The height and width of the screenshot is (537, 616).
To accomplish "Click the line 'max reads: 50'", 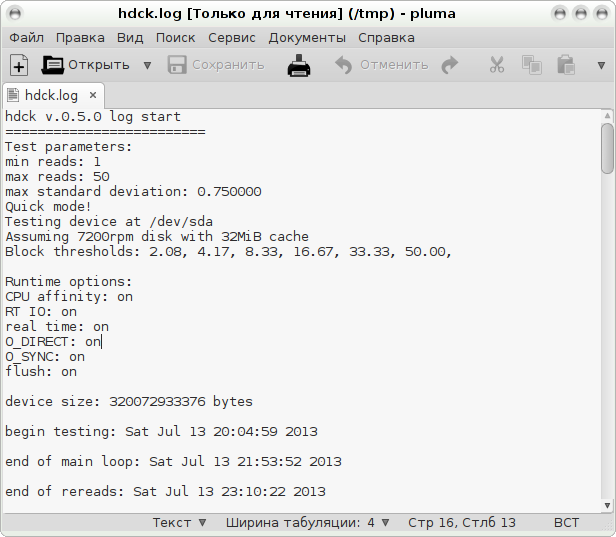I will click(x=57, y=177).
